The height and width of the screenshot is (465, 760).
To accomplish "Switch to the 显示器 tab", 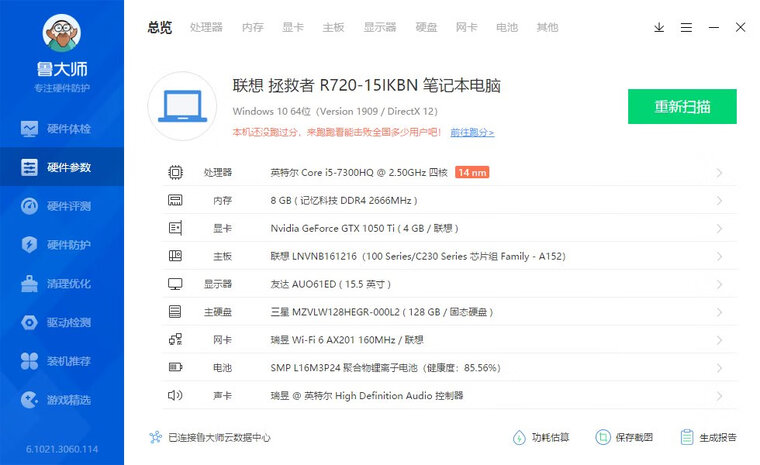I will 379,27.
